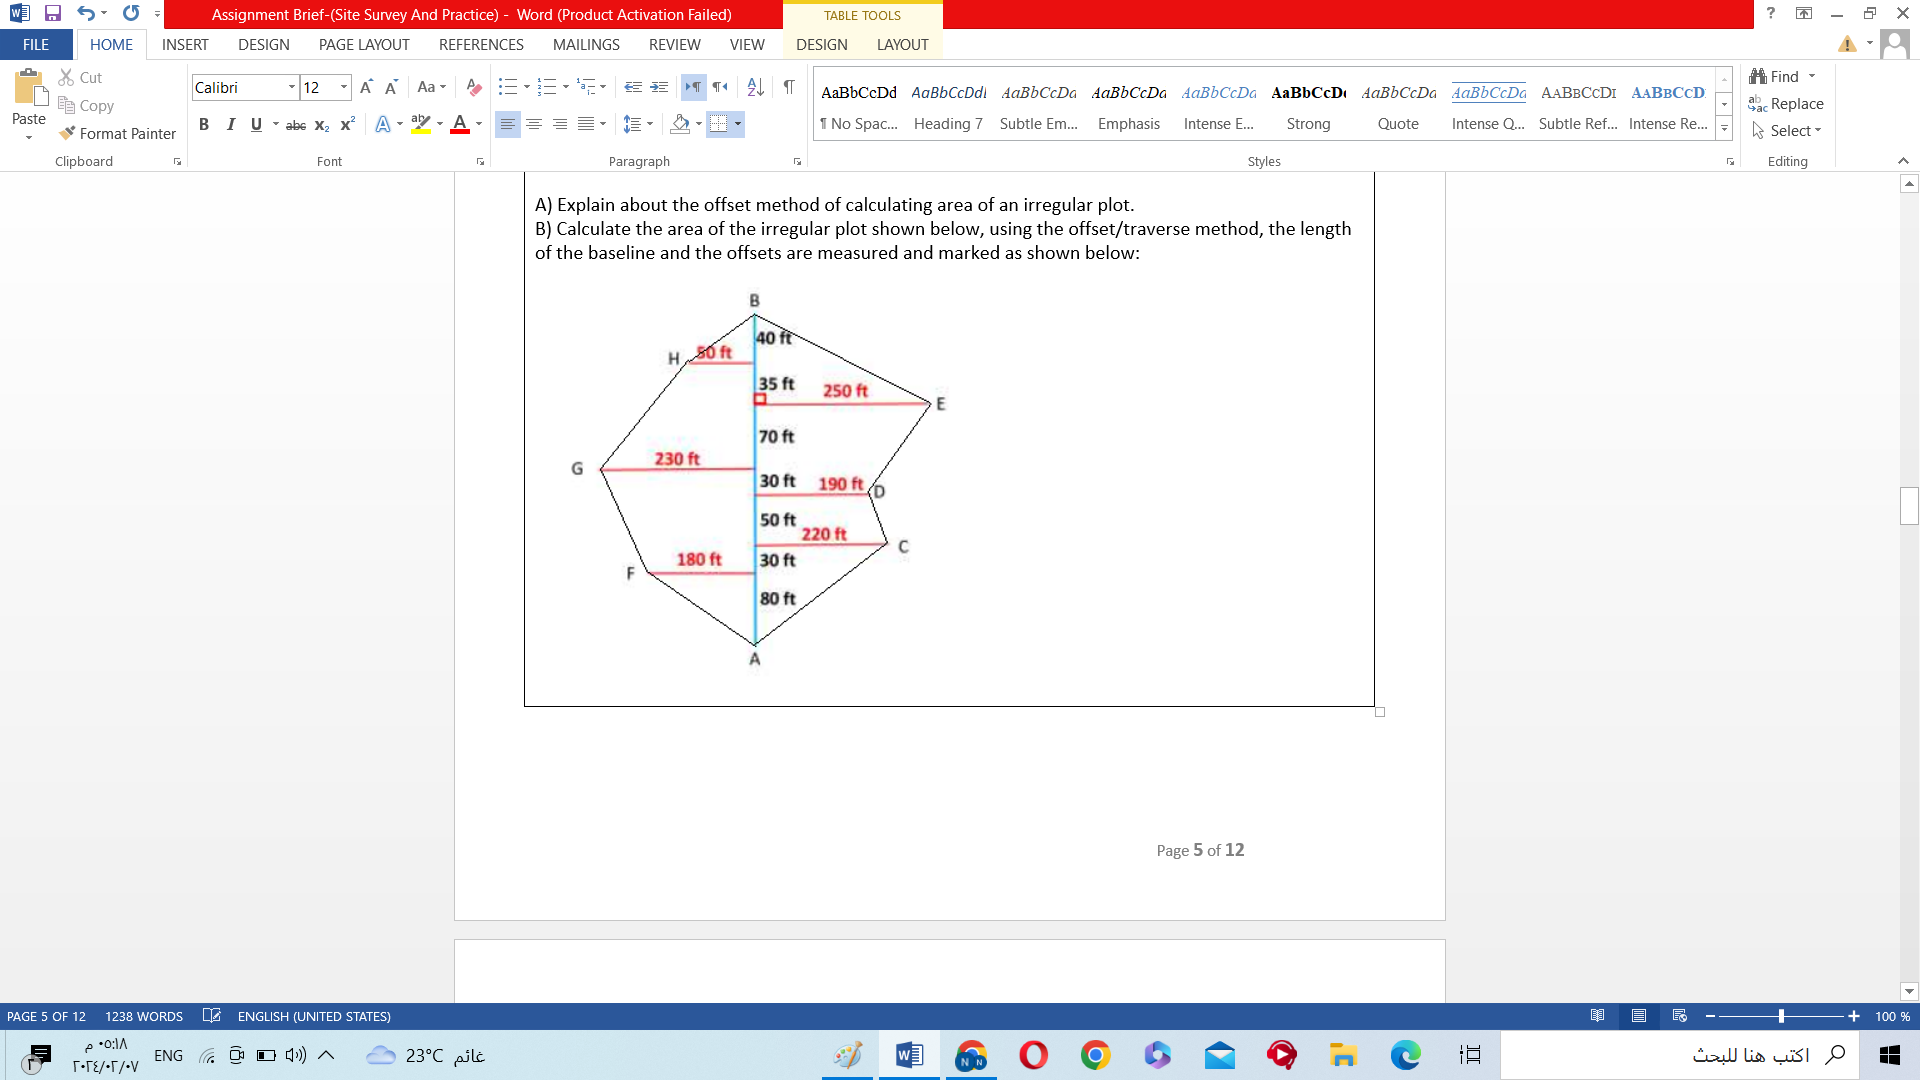This screenshot has height=1080, width=1920.
Task: Open the REFERENCES ribbon tab
Action: point(481,44)
